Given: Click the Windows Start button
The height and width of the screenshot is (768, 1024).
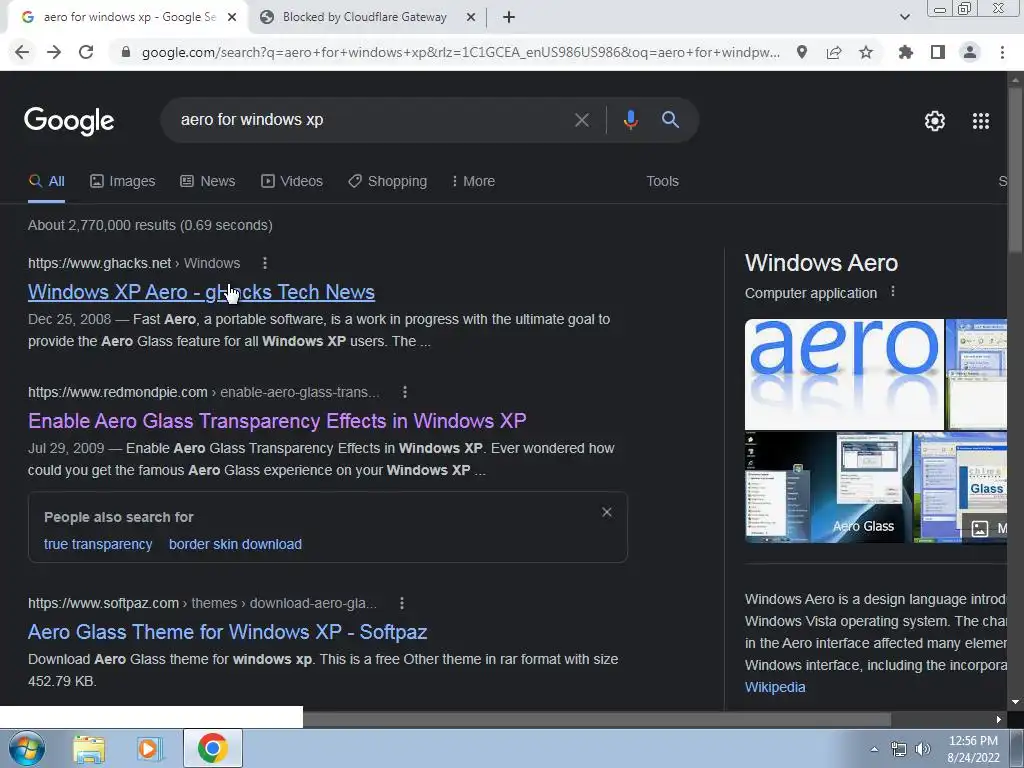Looking at the screenshot, I should 26,748.
